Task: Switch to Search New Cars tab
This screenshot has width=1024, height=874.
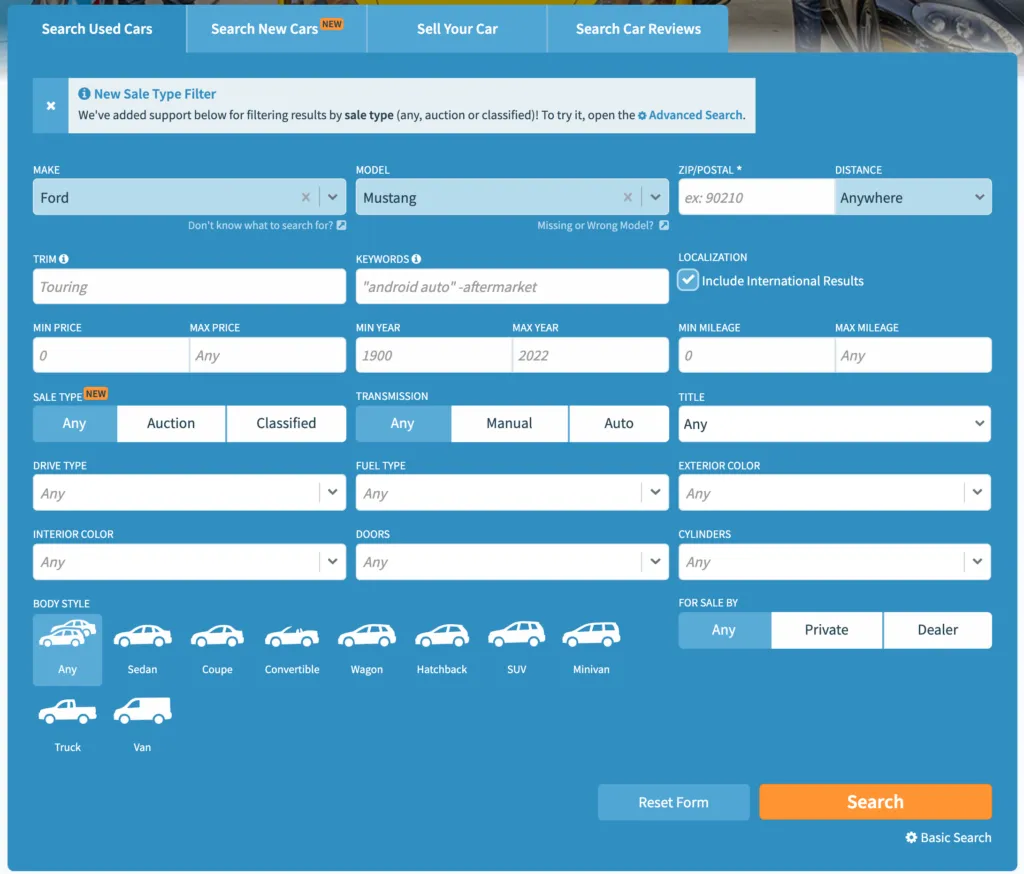Action: (275, 29)
